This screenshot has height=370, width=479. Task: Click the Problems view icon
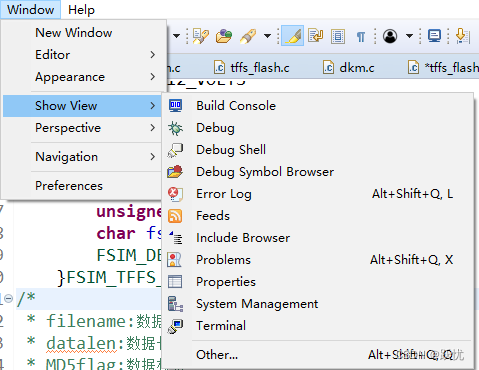click(175, 260)
